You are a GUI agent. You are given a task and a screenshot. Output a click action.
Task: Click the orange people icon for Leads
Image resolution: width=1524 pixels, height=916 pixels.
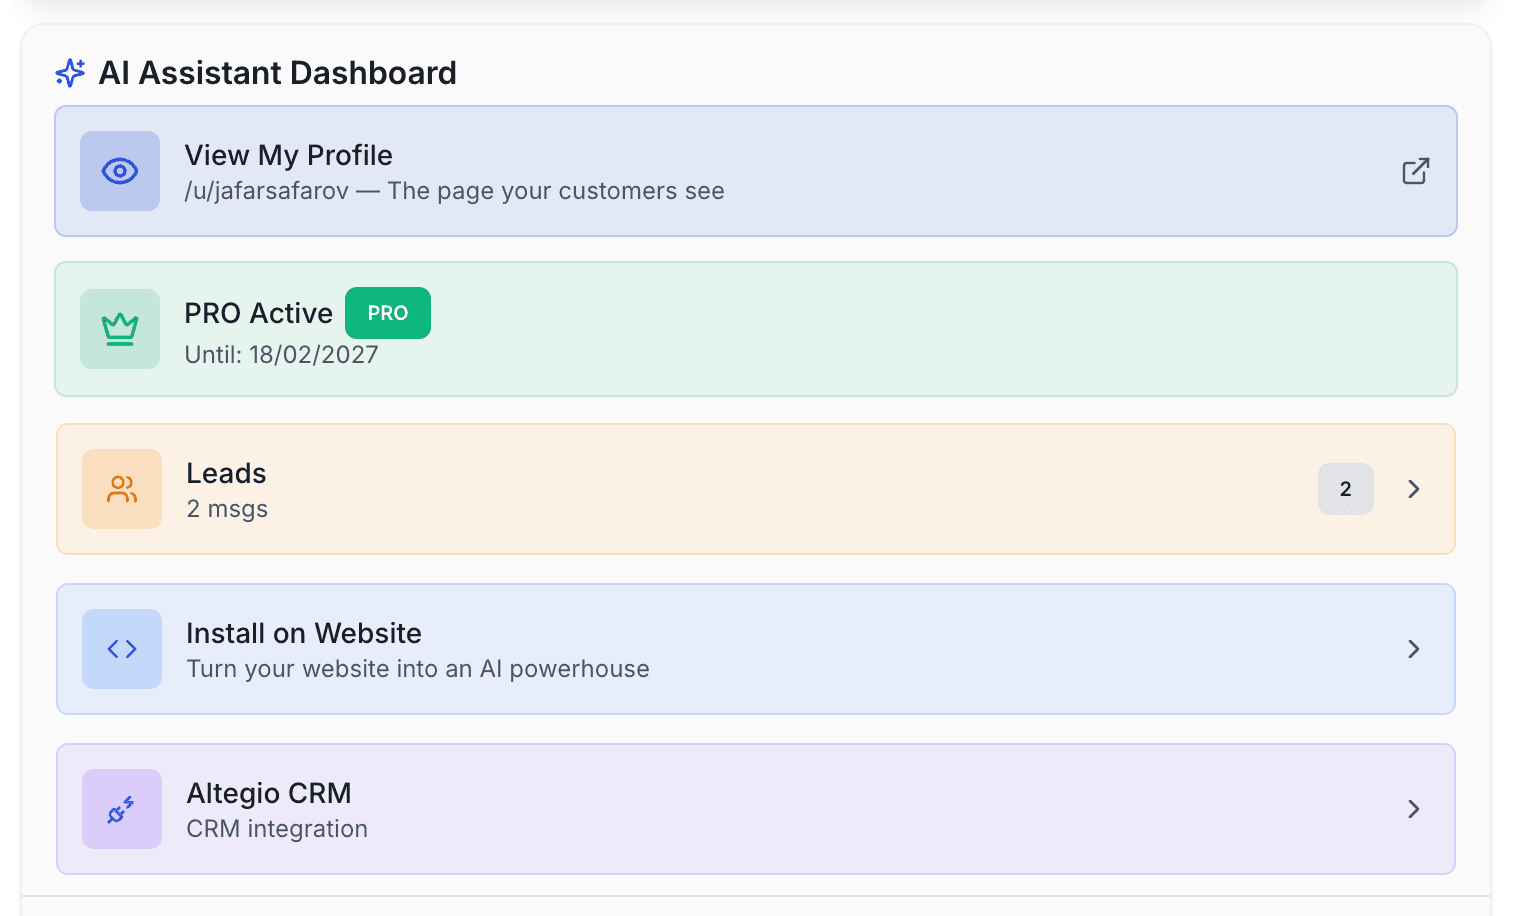coord(122,489)
